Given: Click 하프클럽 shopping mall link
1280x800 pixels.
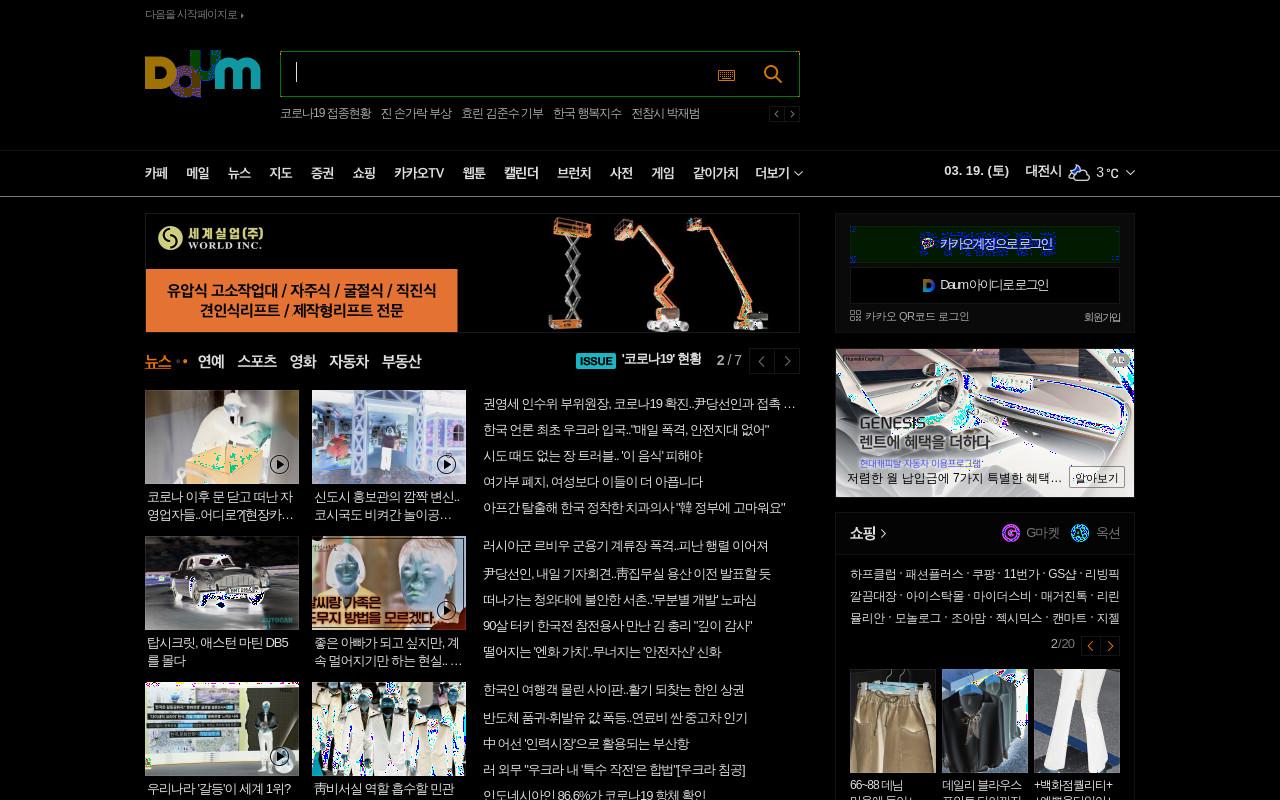Looking at the screenshot, I should pyautogui.click(x=873, y=574).
